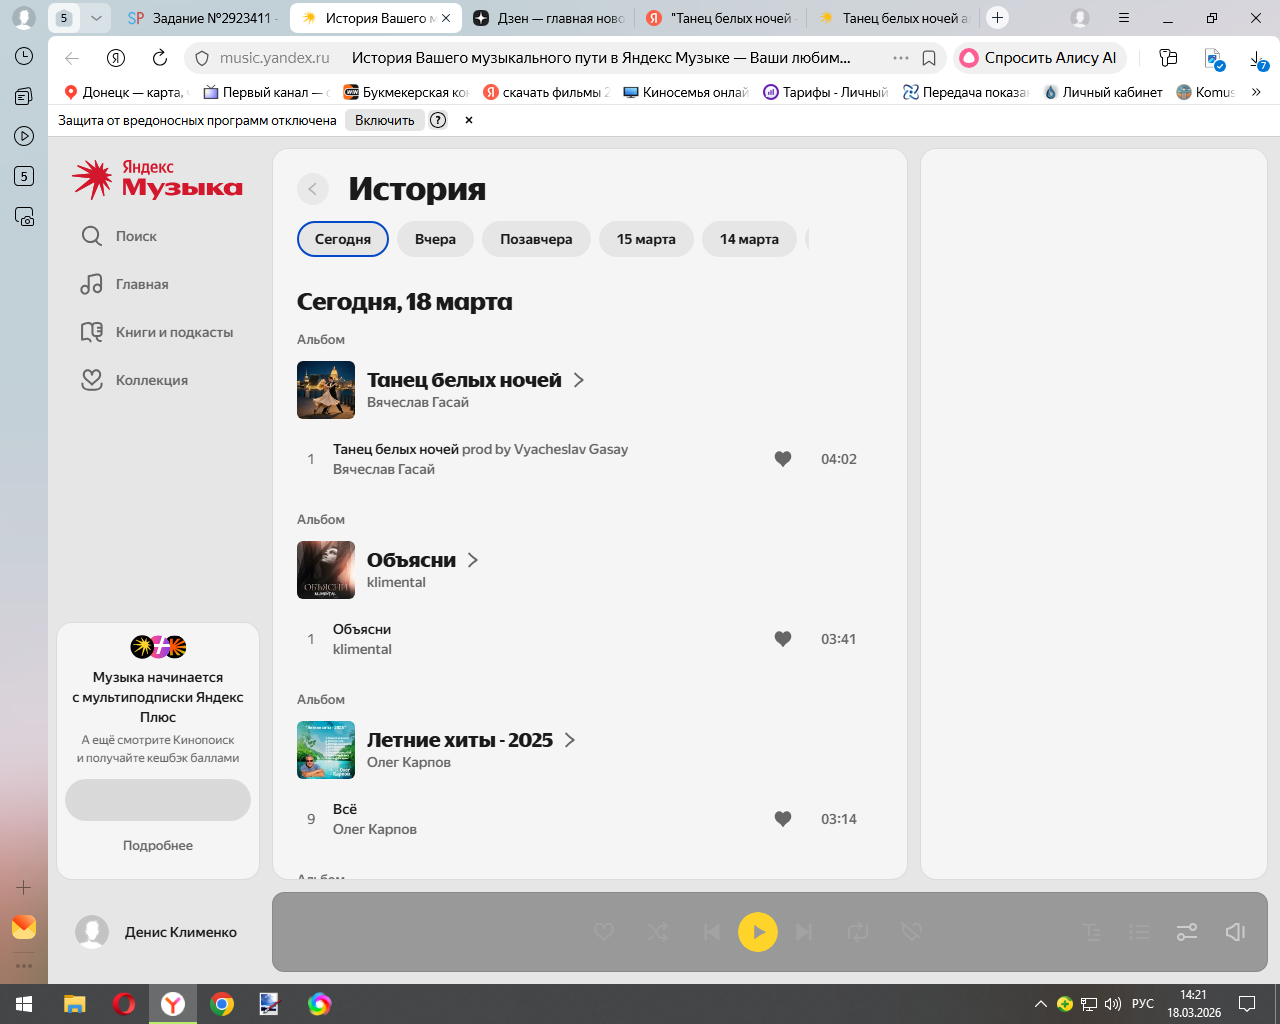Switch history to Позавчера
The height and width of the screenshot is (1024, 1280).
point(536,239)
